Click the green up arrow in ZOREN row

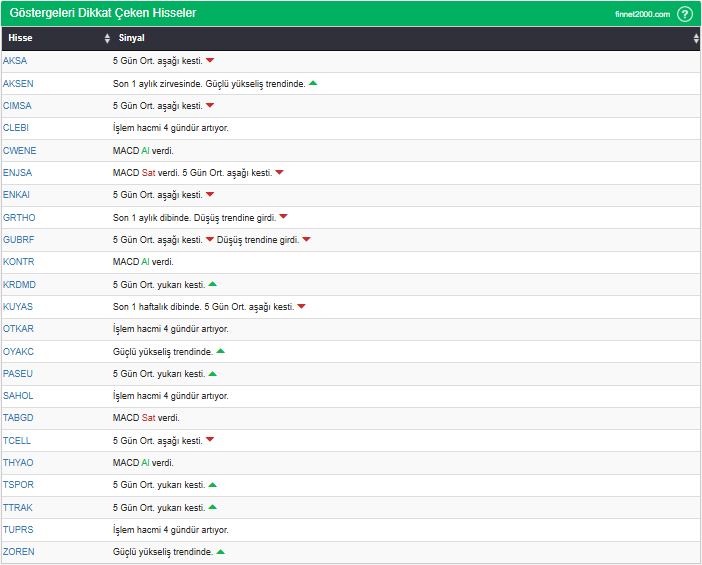click(x=220, y=551)
